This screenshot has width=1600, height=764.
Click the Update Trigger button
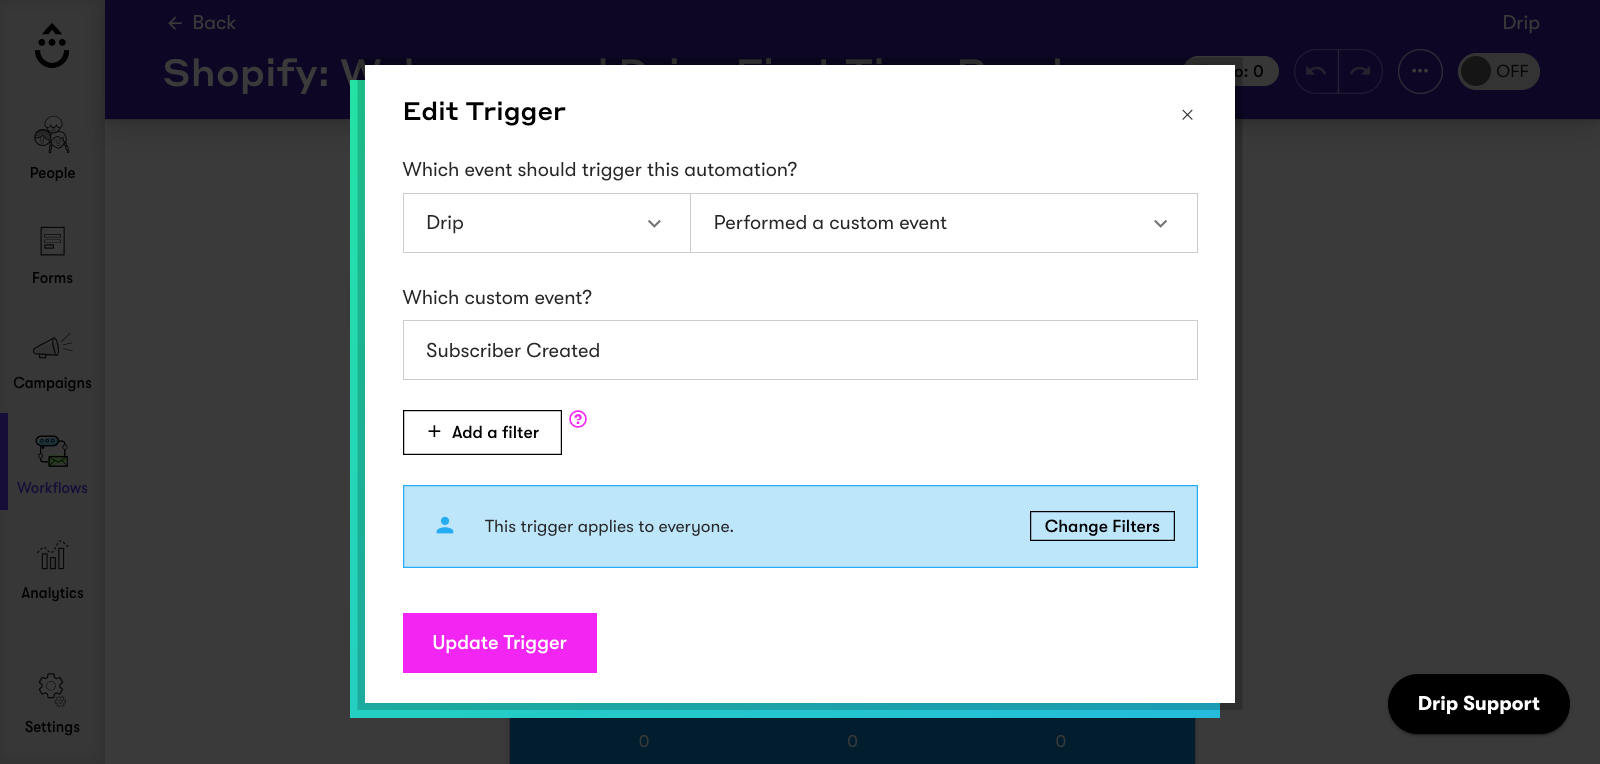pyautogui.click(x=500, y=643)
